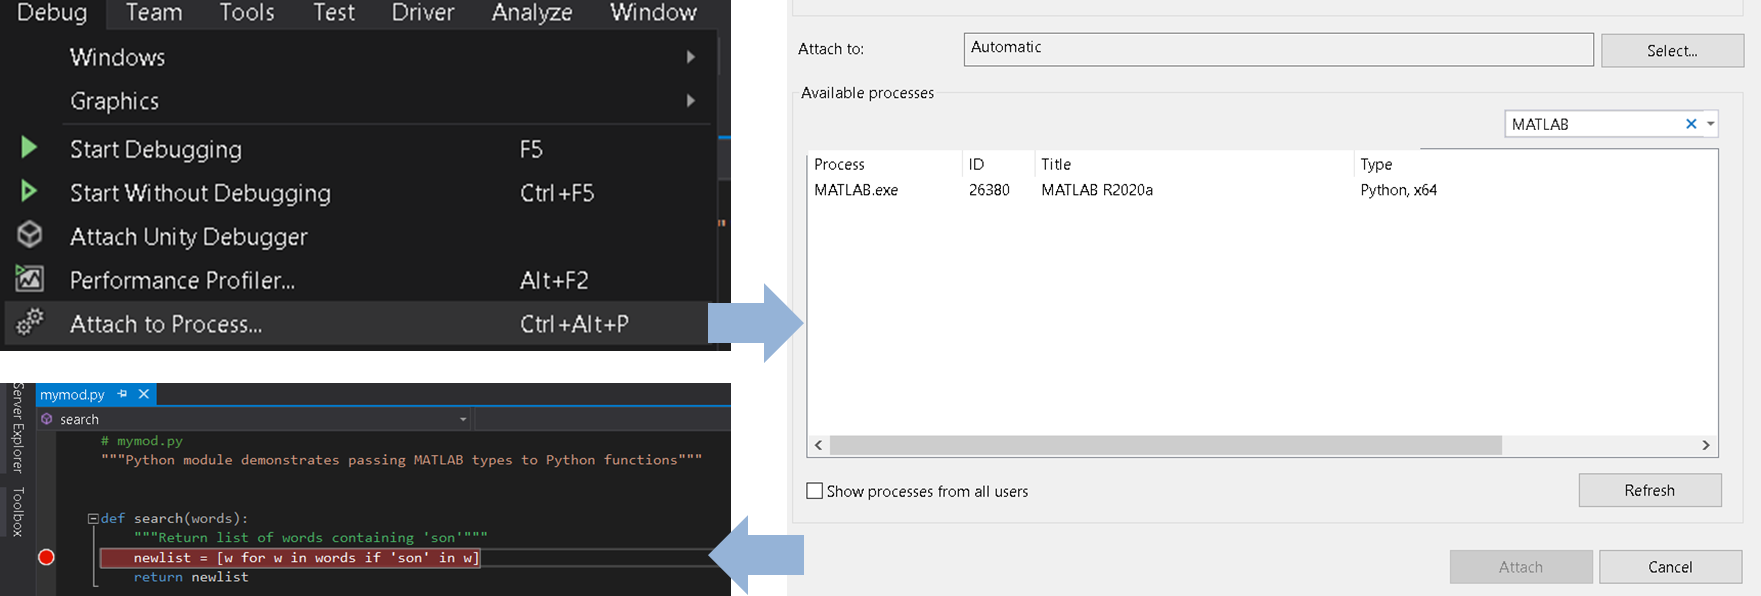Click the Performance Profiler chart icon
This screenshot has width=1761, height=596.
30,279
